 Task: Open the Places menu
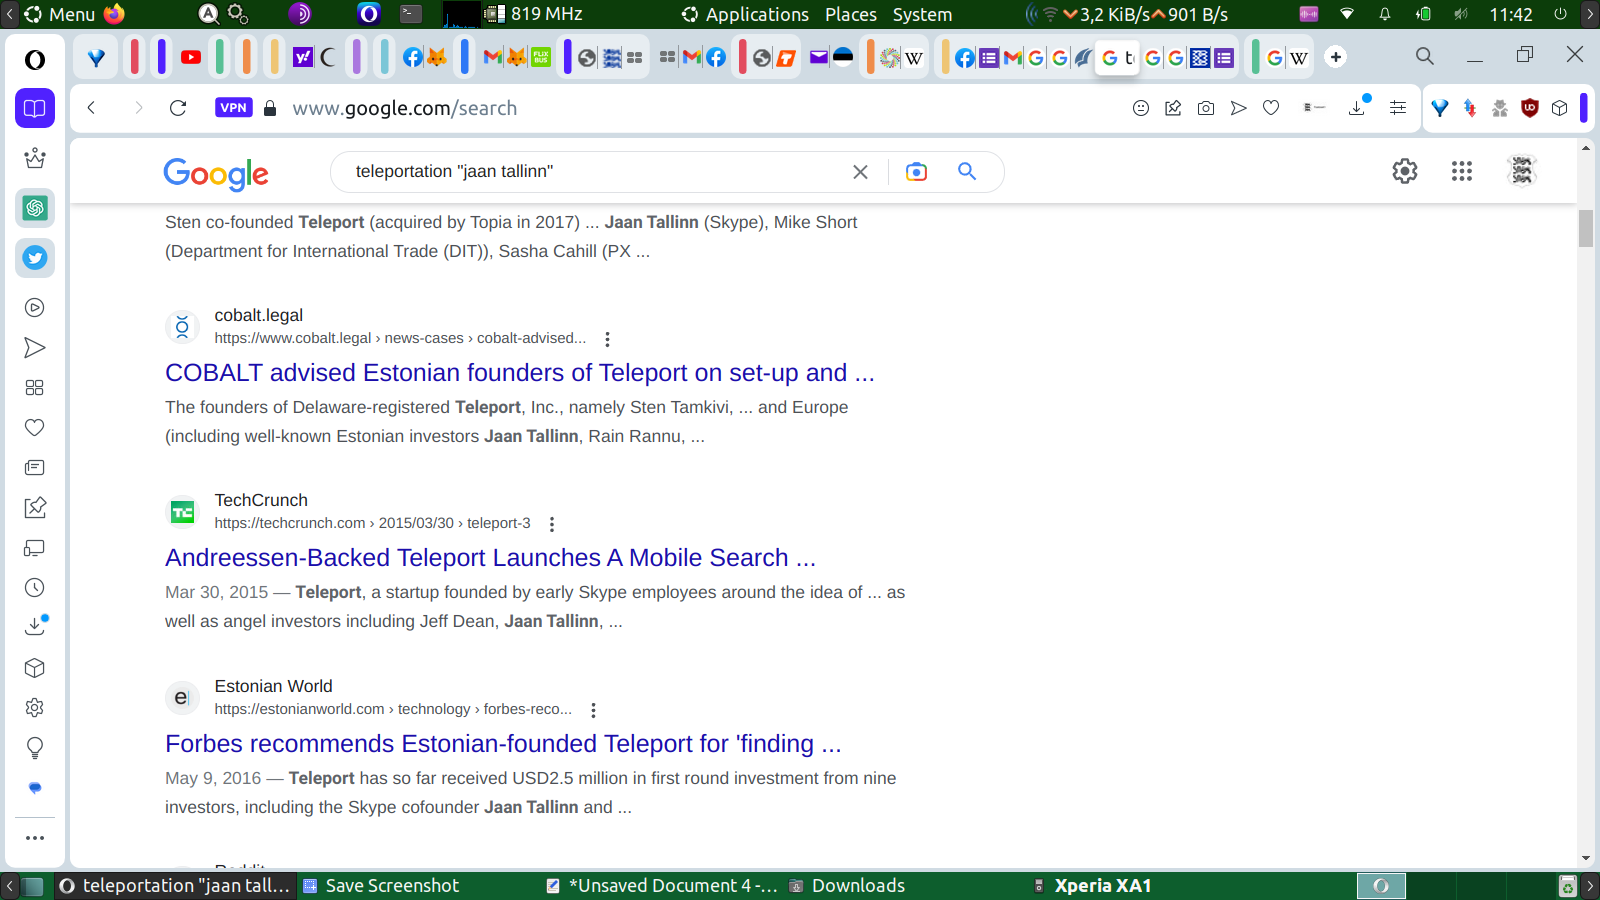pos(851,14)
